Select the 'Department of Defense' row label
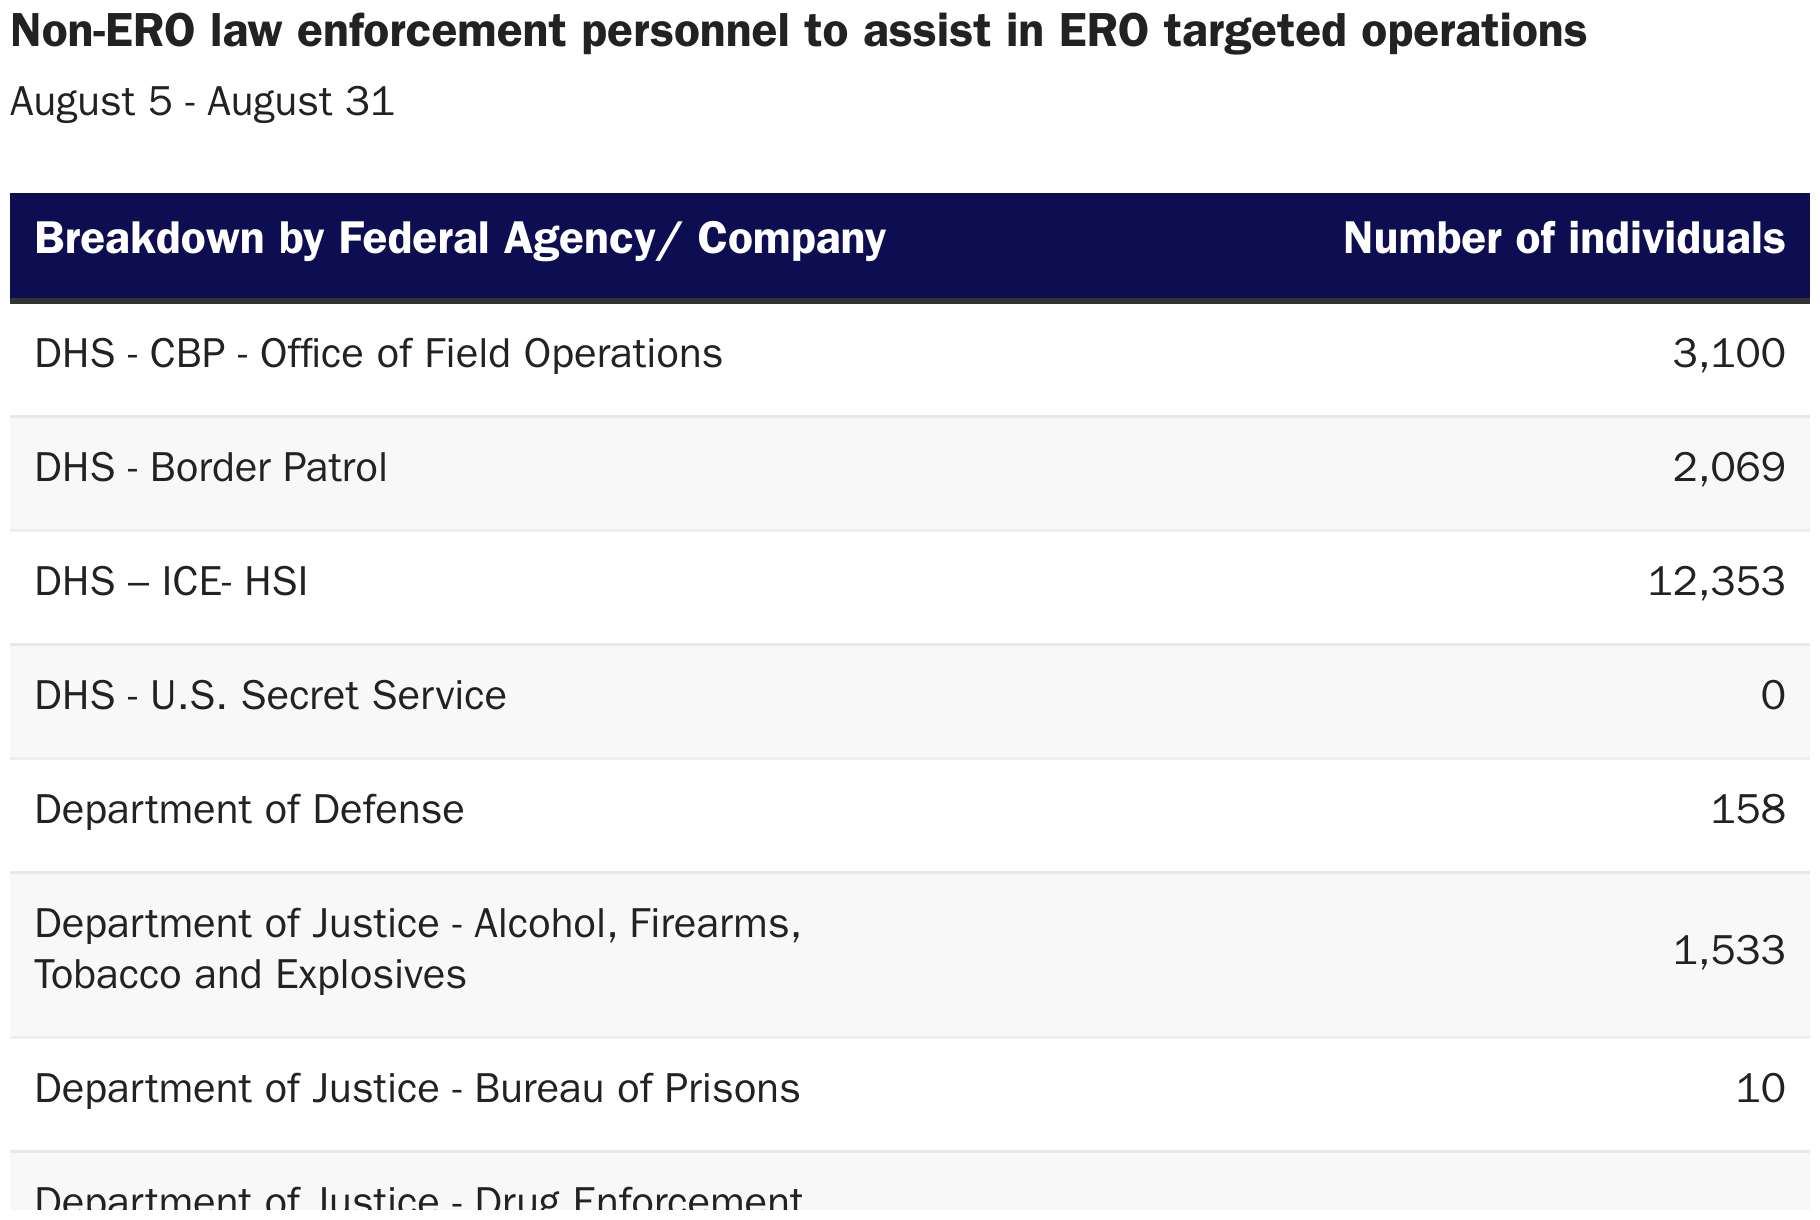The image size is (1820, 1220). 249,810
